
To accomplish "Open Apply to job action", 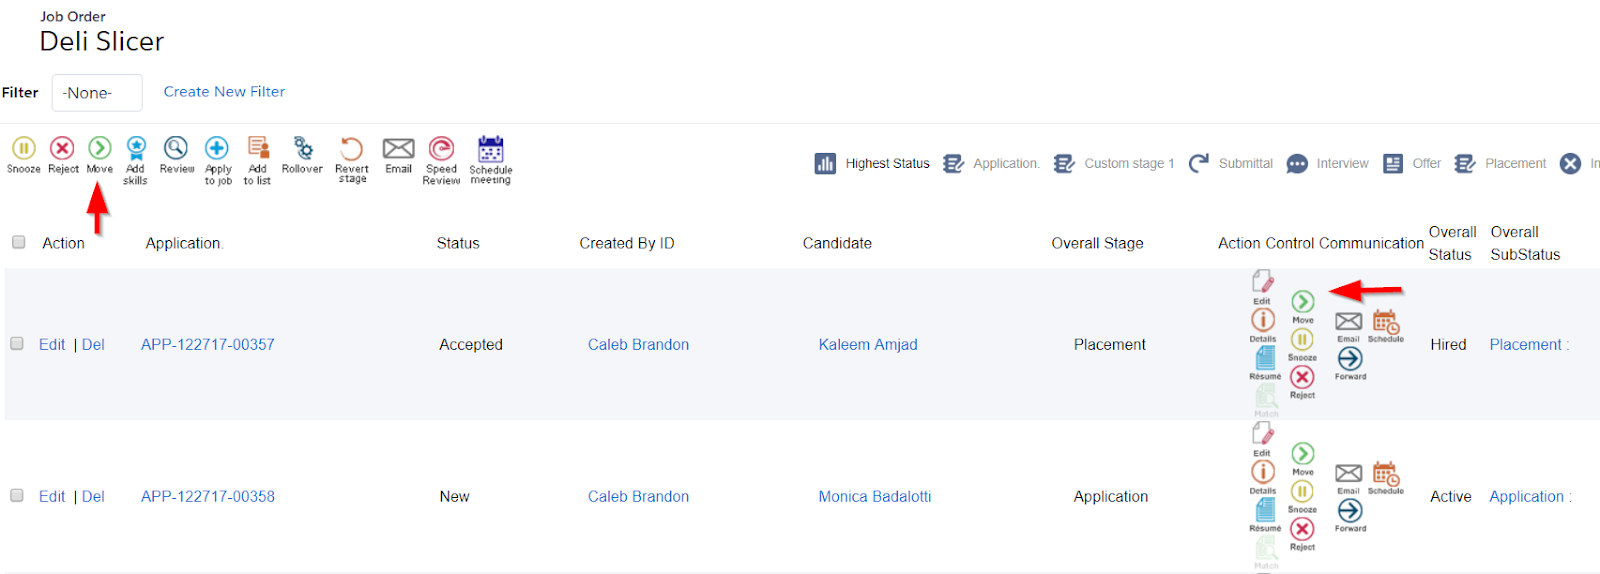I will click(x=217, y=149).
